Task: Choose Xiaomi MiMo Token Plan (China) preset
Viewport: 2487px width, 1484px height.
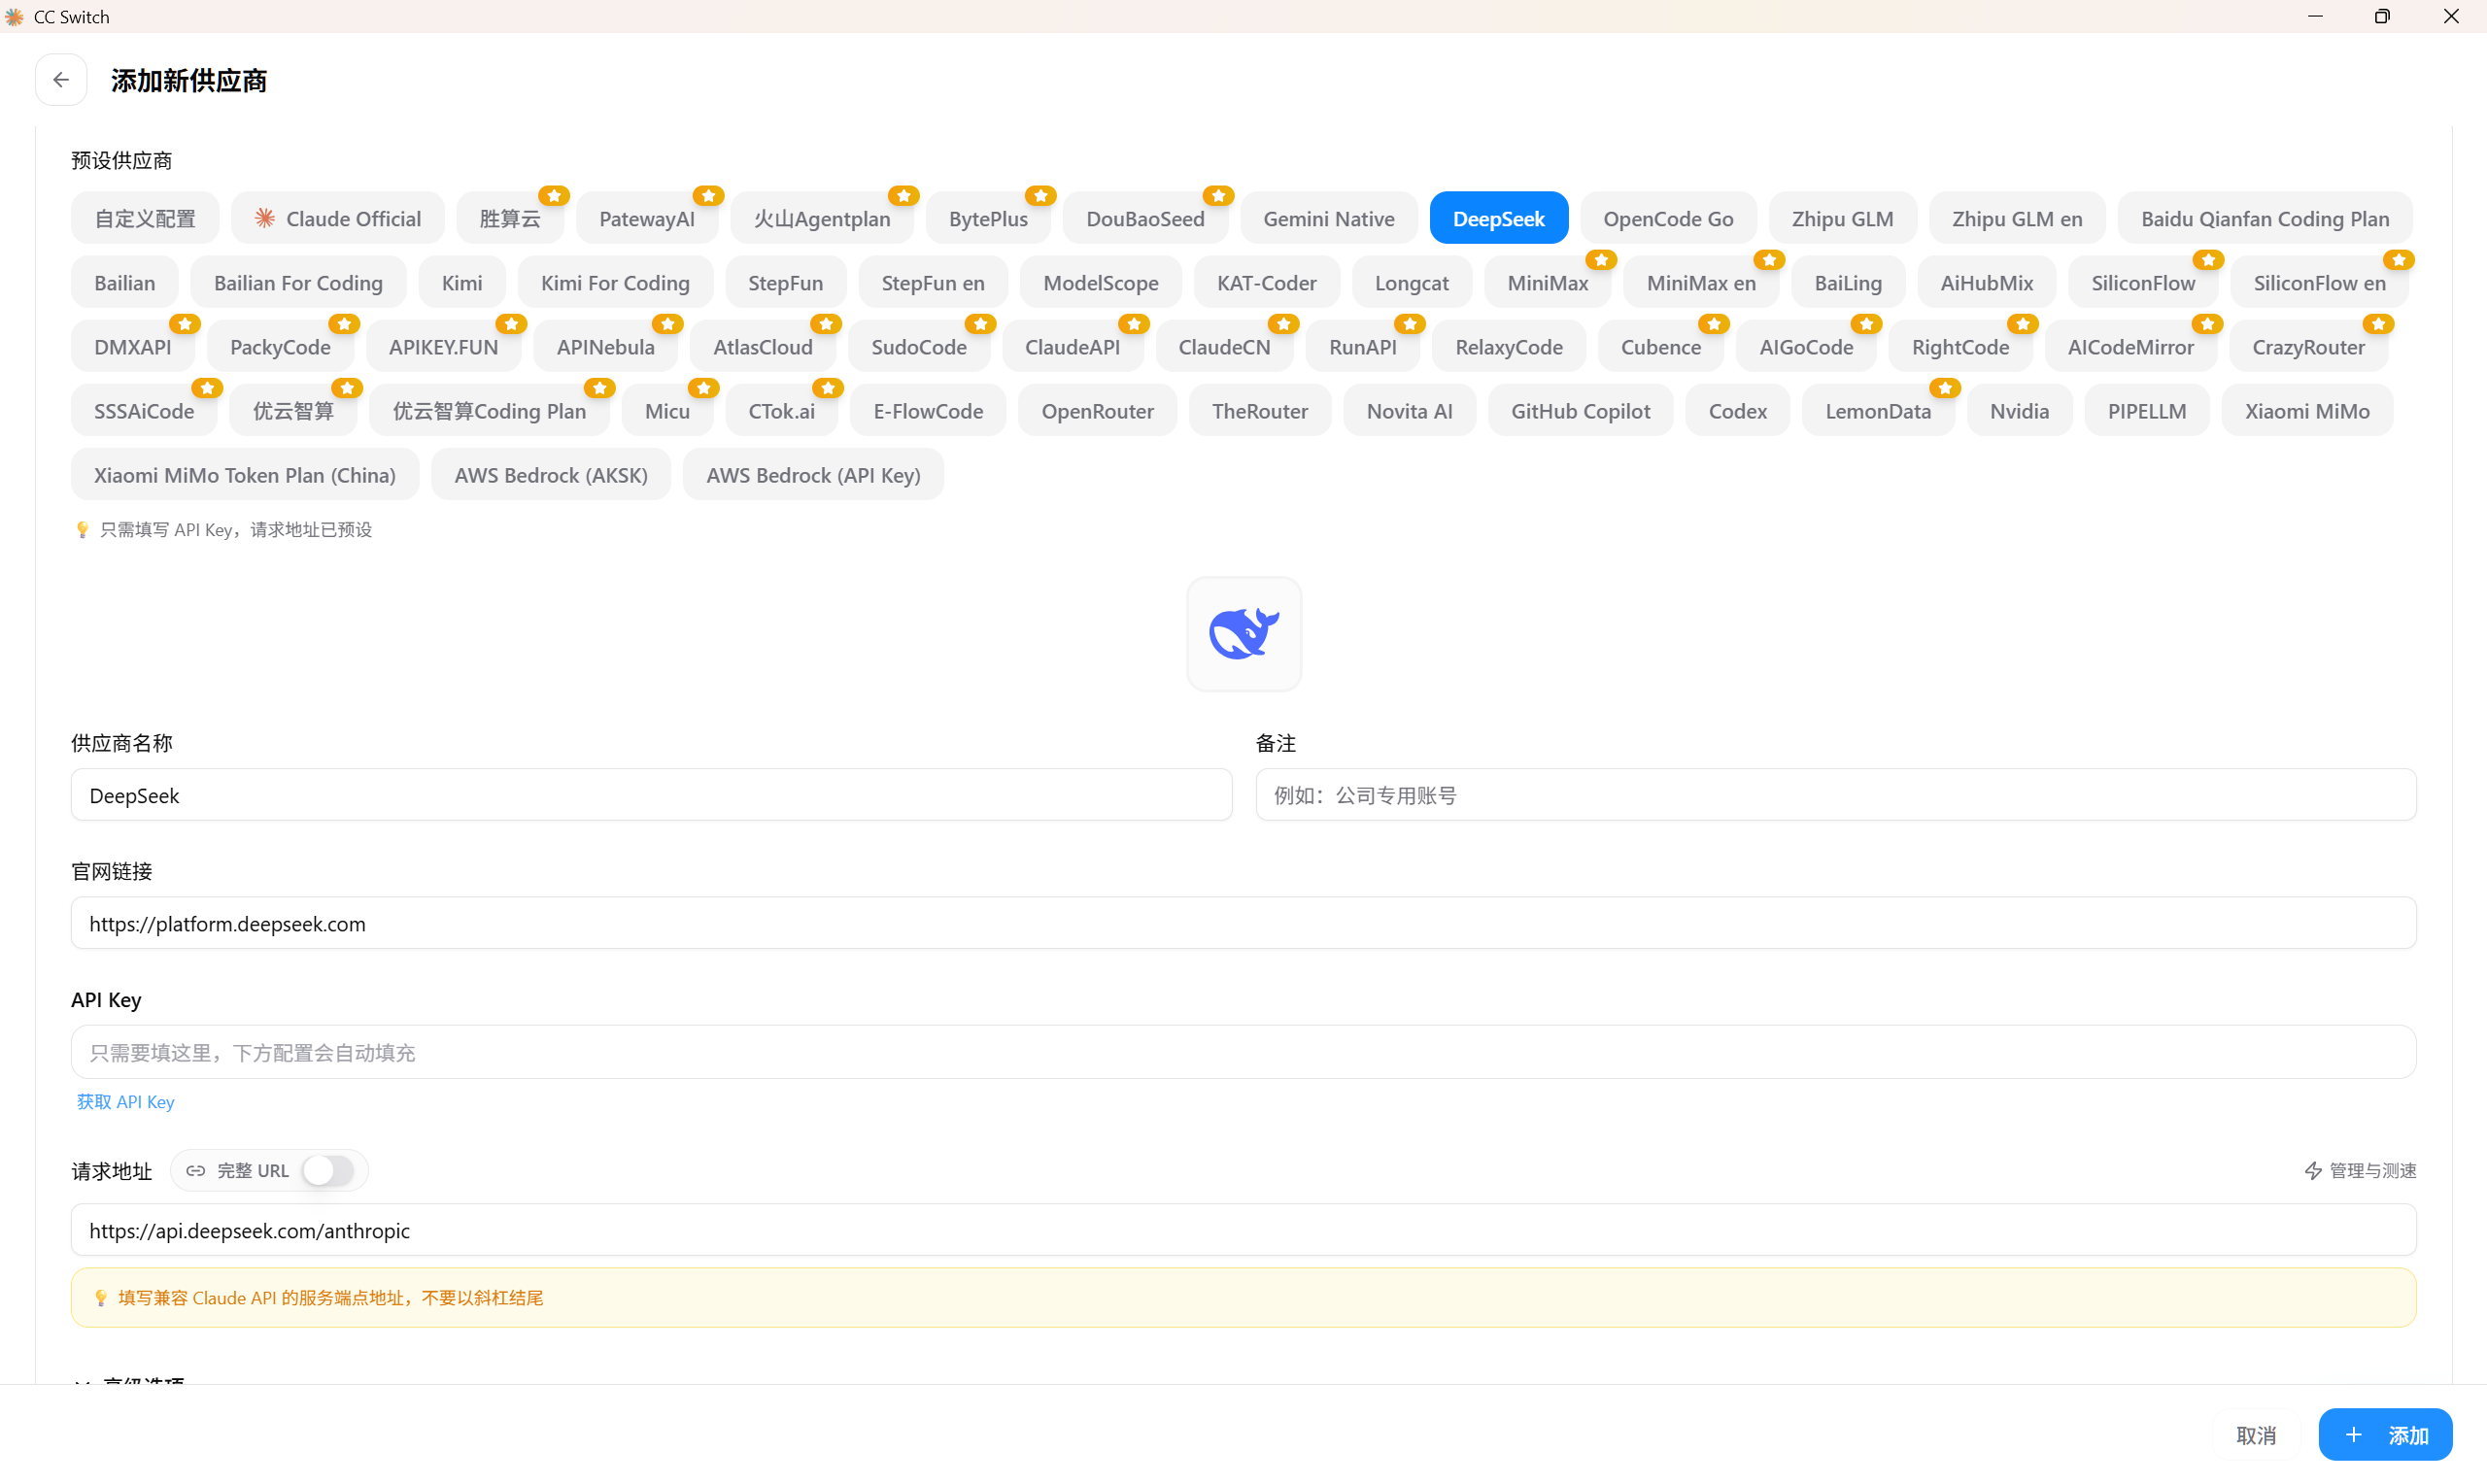Action: pyautogui.click(x=245, y=474)
